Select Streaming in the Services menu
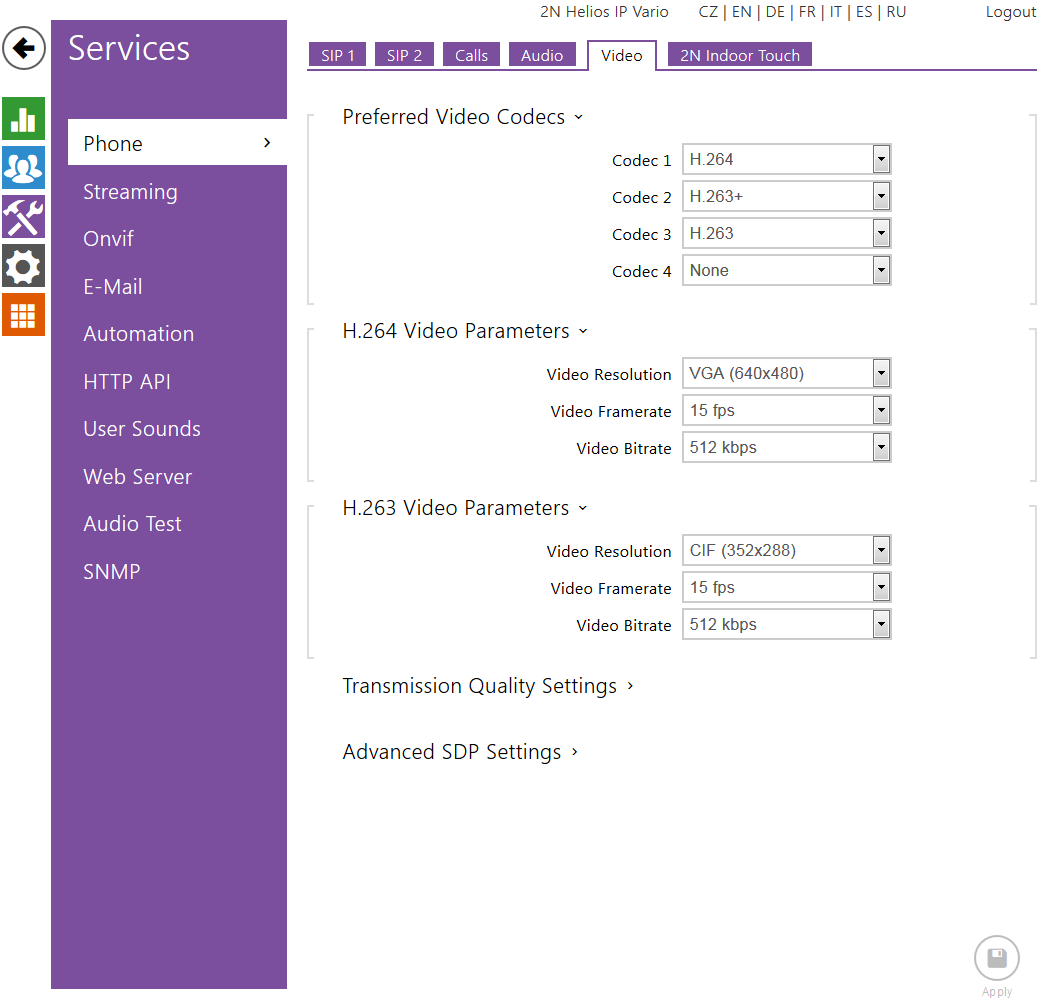 coord(130,192)
